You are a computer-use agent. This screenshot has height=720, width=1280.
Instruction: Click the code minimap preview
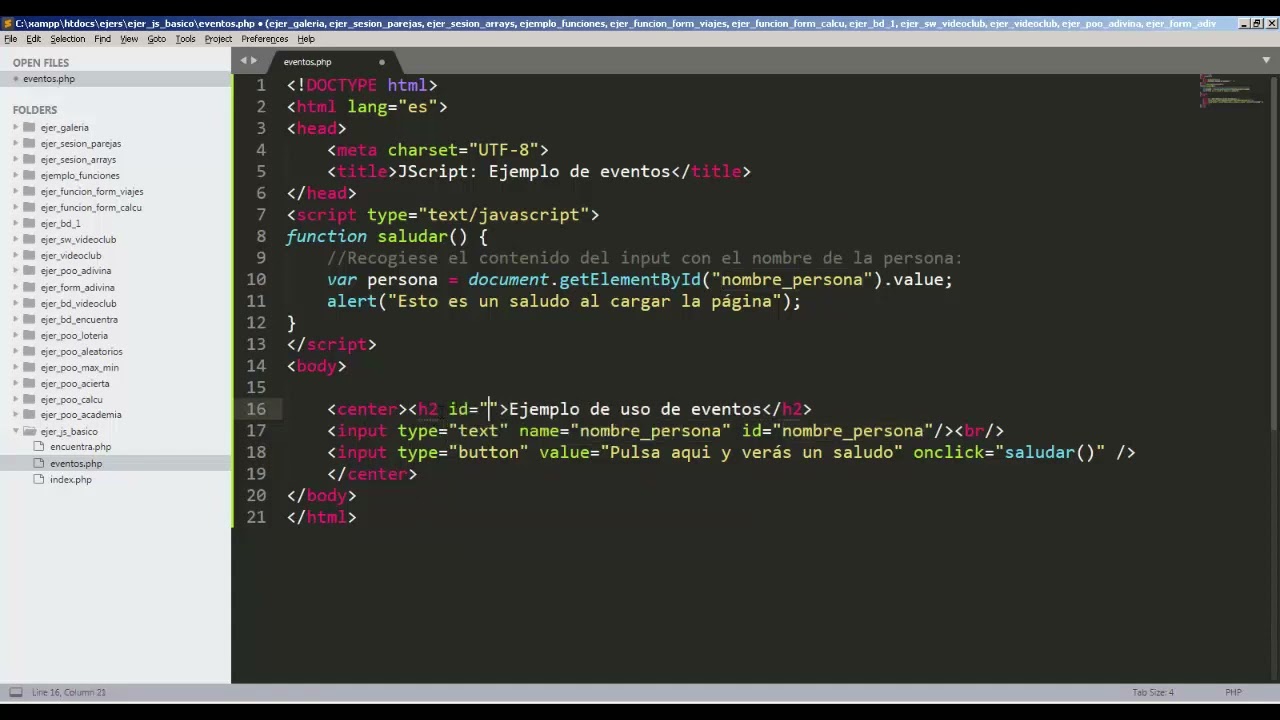(1231, 90)
